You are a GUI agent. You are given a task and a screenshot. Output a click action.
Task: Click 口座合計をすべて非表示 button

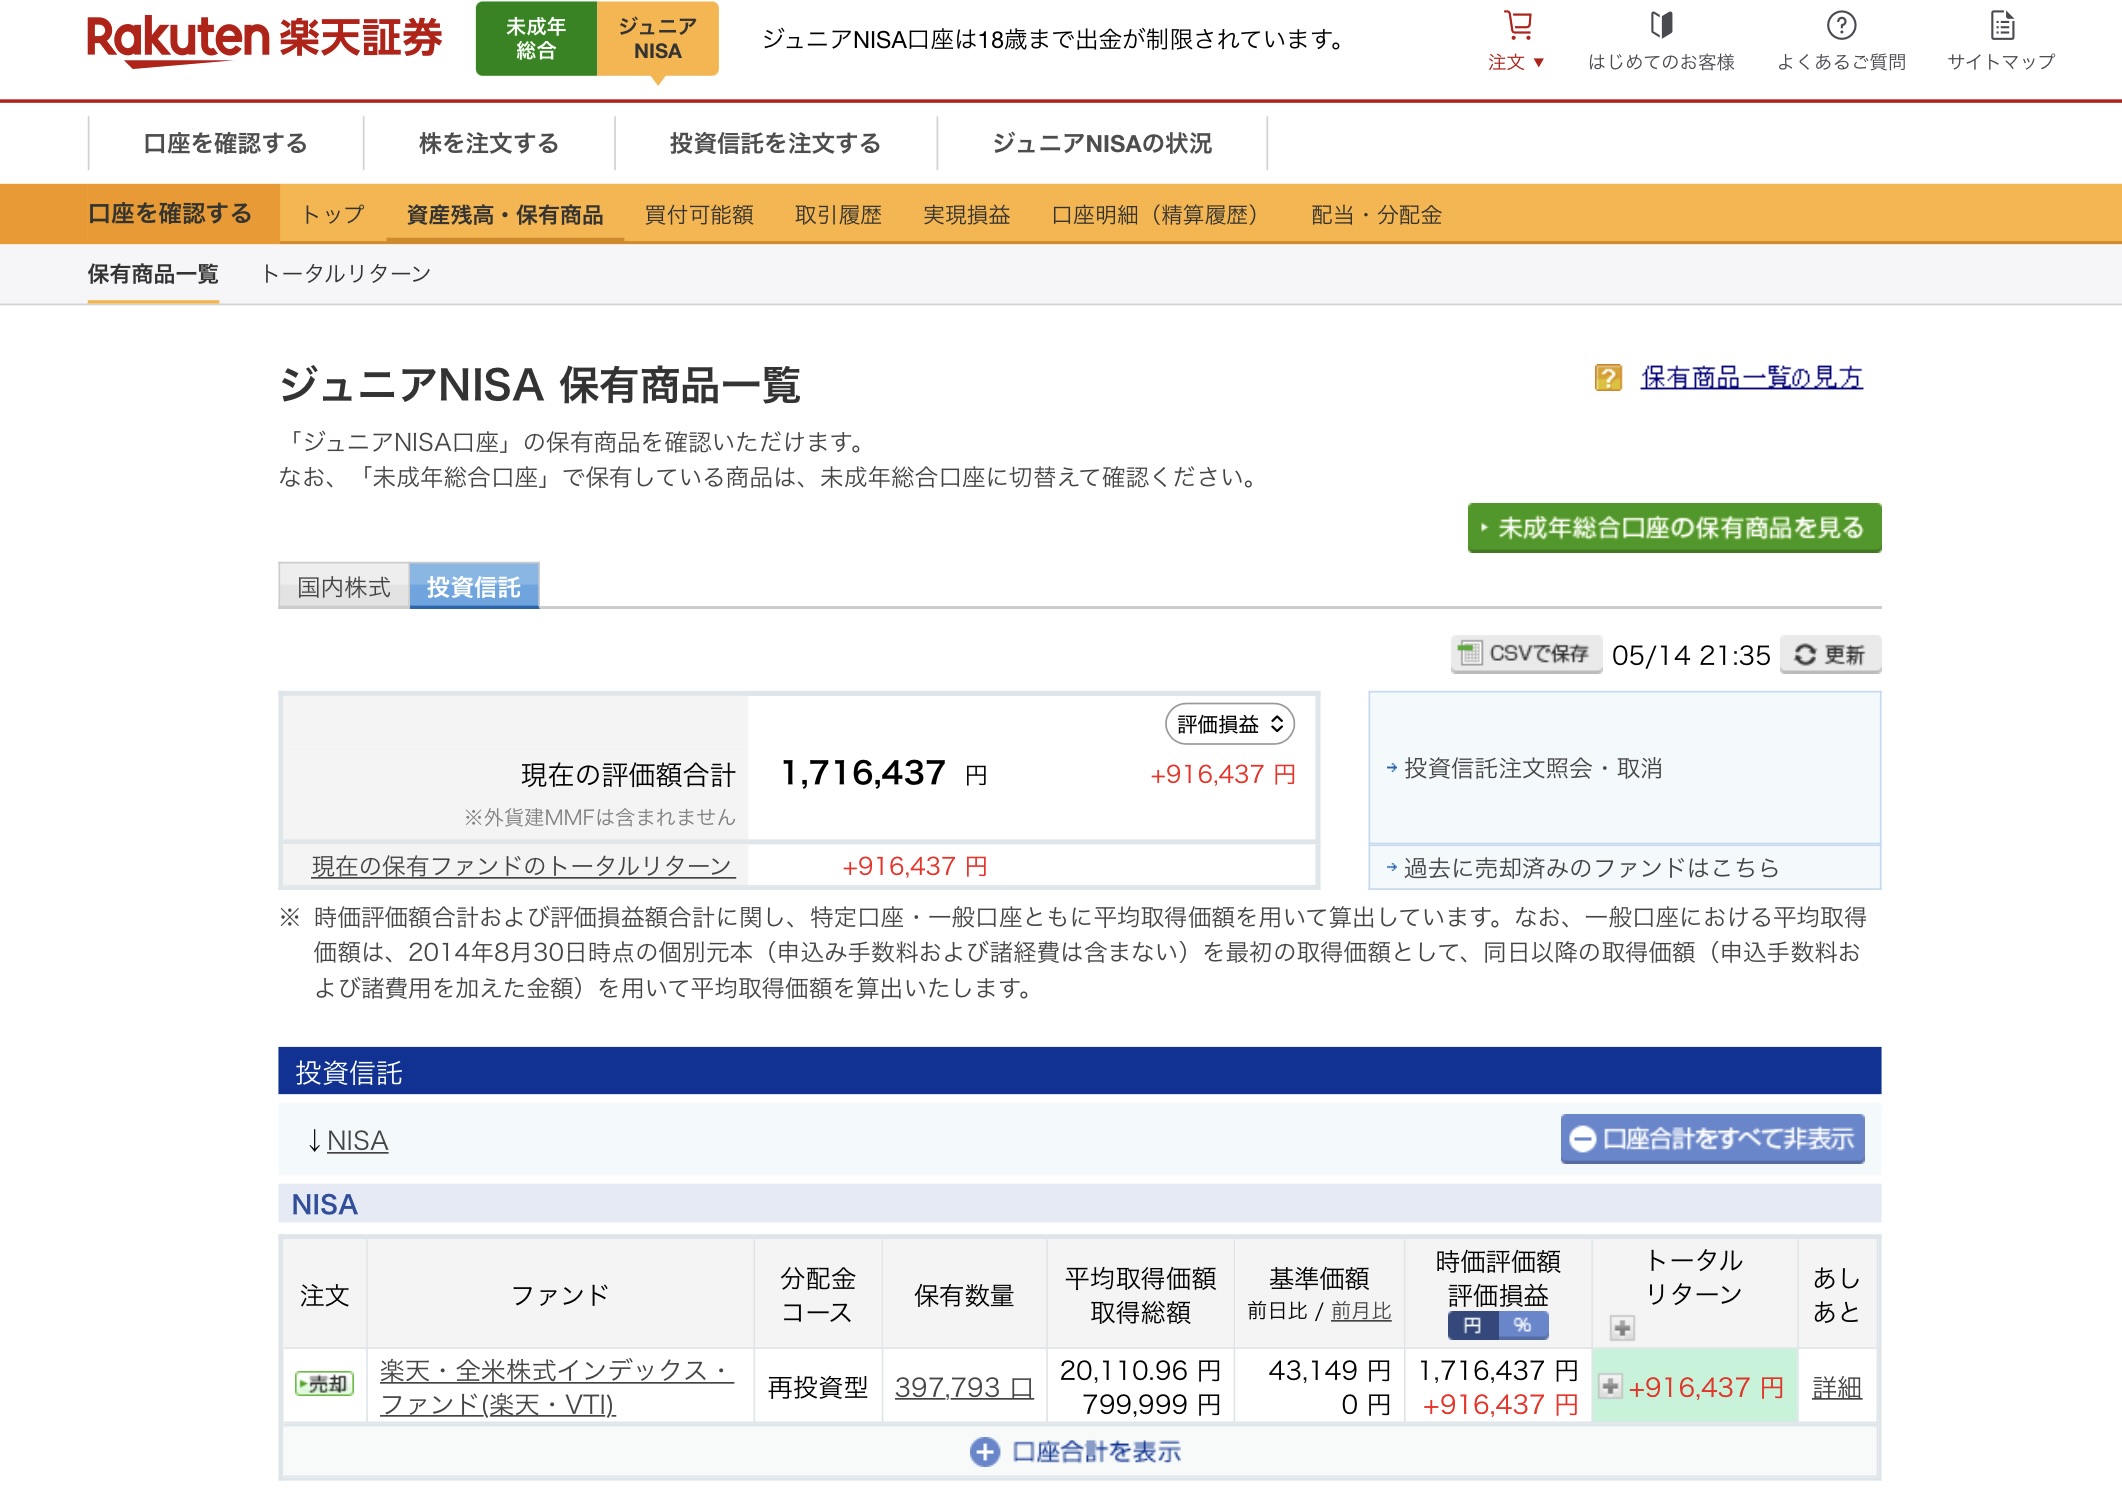(x=1712, y=1139)
